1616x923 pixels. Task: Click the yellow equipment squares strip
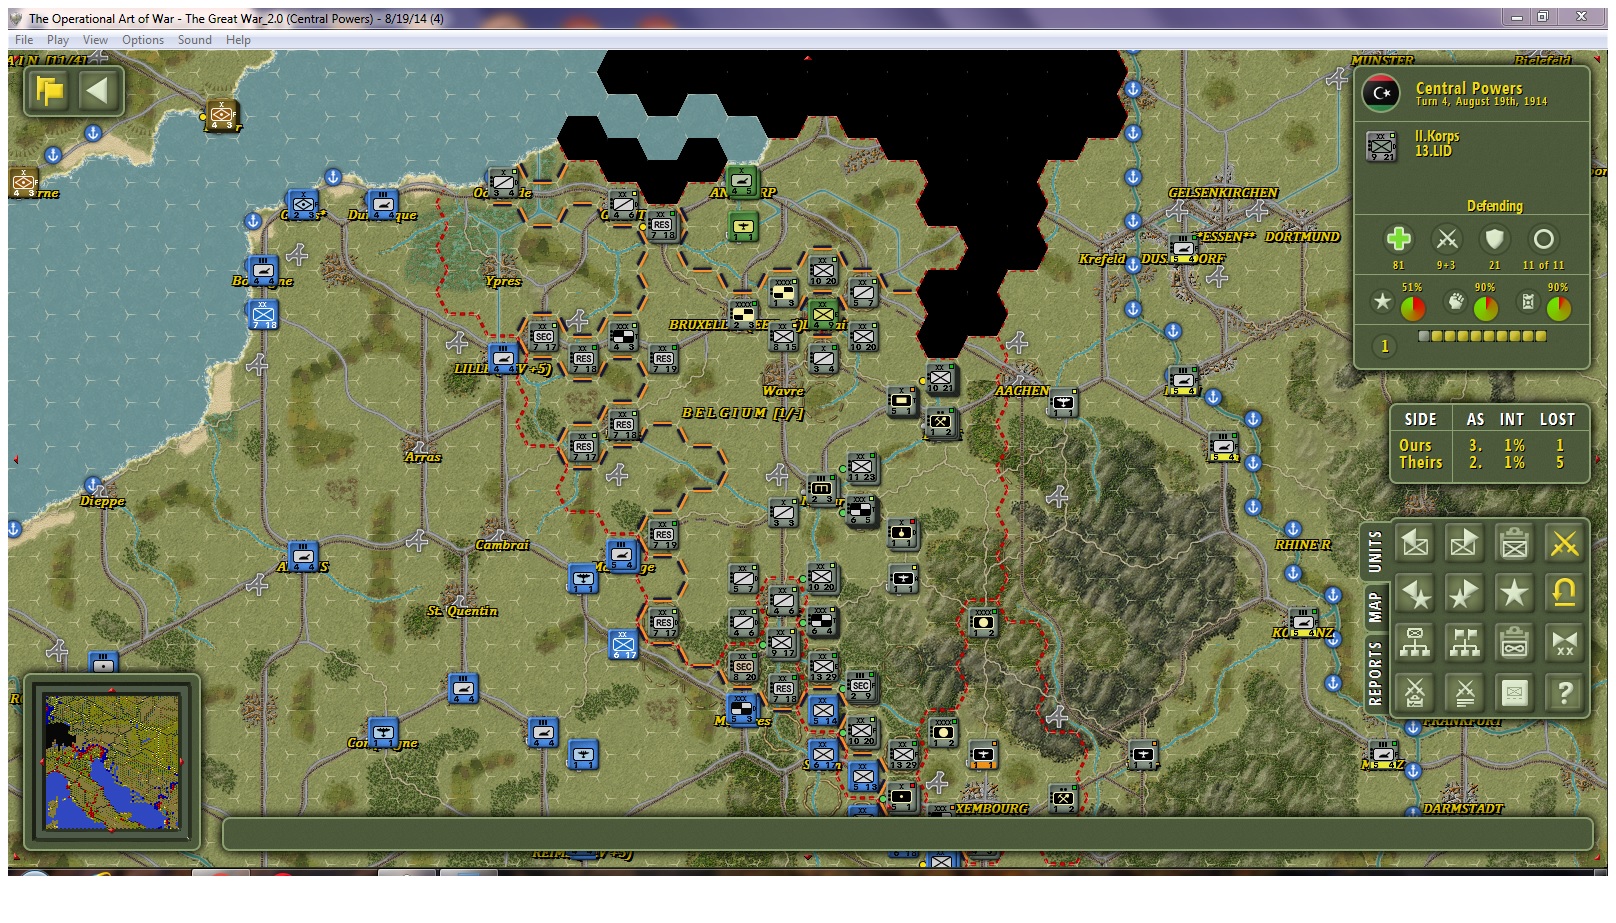[x=1483, y=337]
